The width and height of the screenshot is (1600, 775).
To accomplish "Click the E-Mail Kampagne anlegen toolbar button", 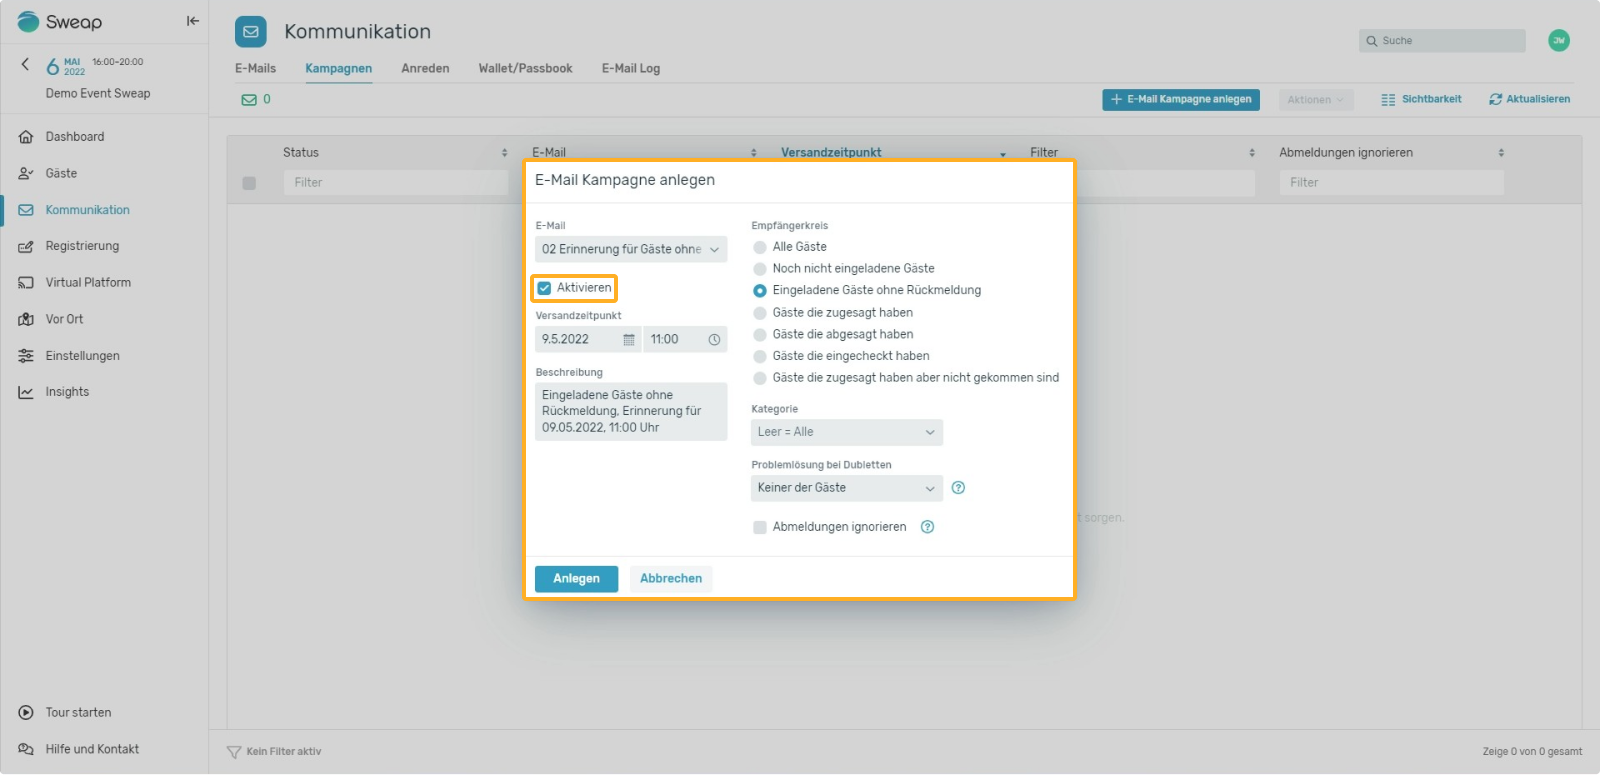I will click(1181, 100).
